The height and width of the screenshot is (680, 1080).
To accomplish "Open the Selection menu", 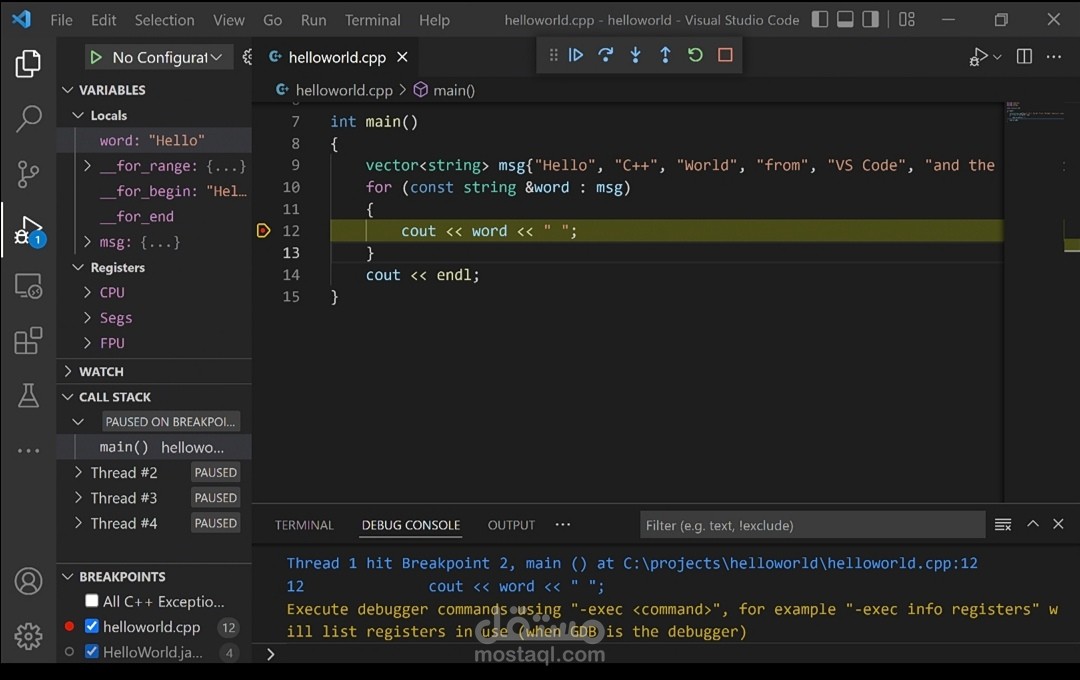I will (164, 20).
